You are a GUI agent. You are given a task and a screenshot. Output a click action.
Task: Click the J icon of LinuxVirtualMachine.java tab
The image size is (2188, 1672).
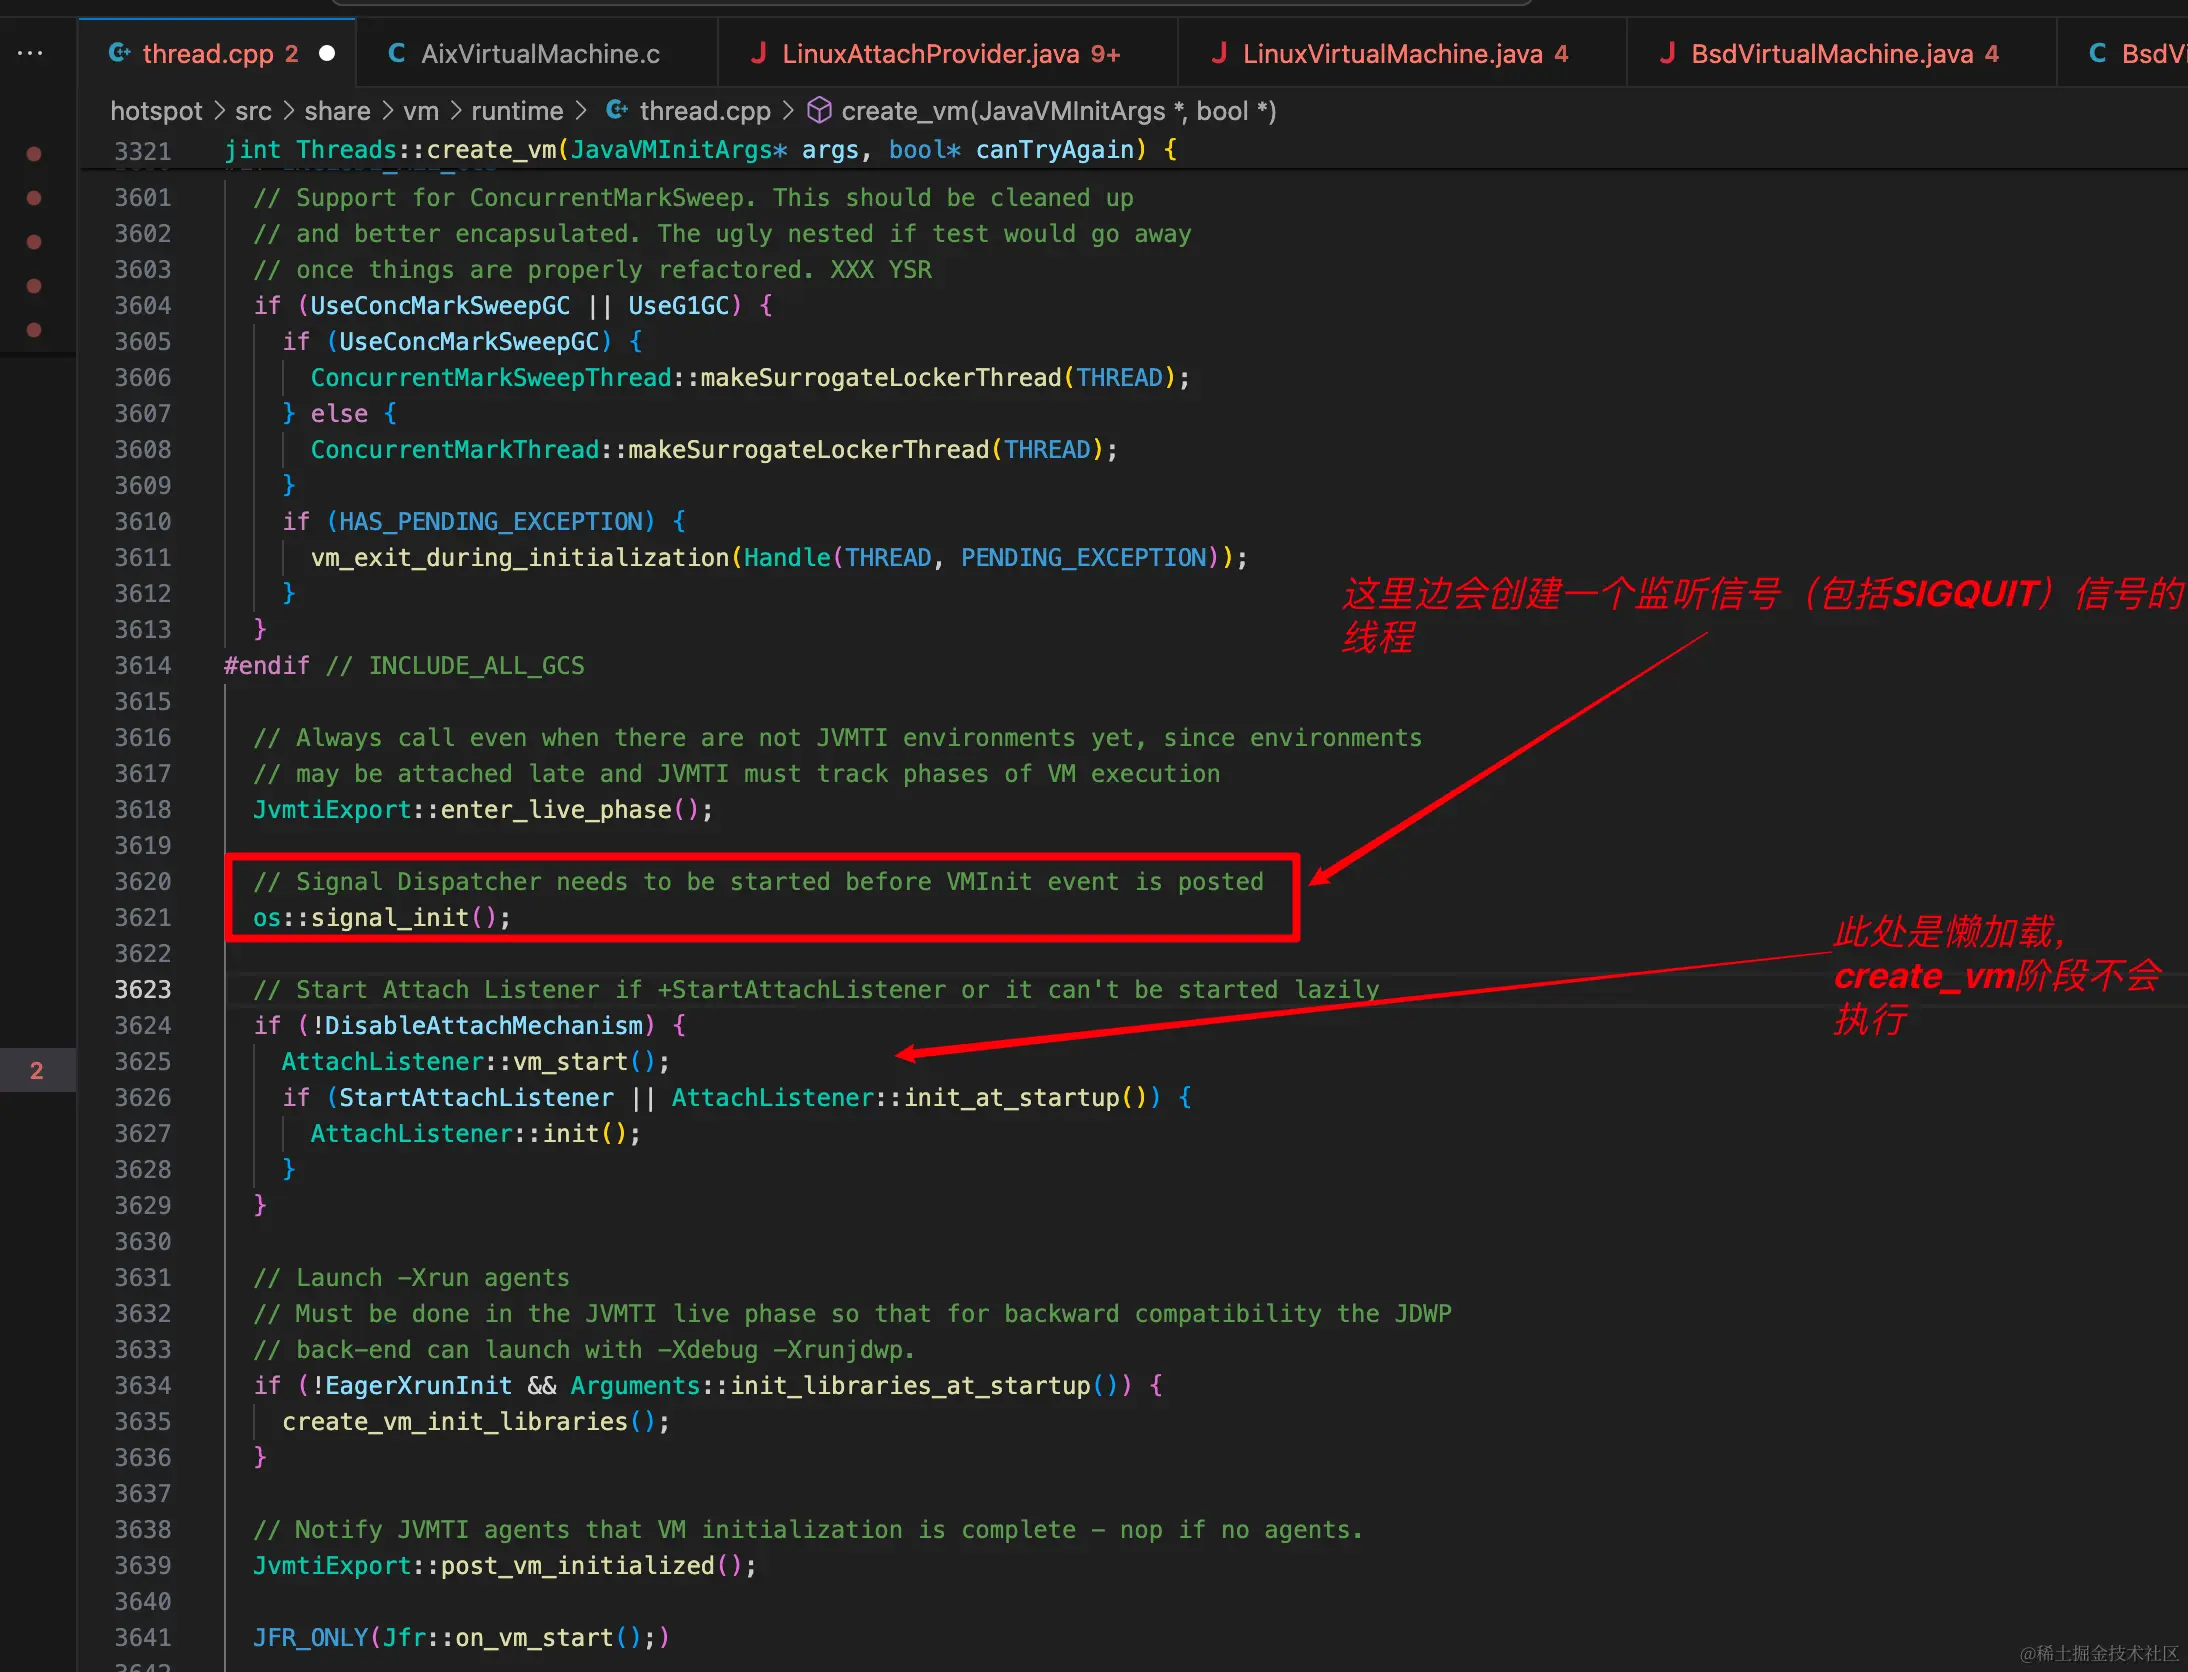(1219, 53)
